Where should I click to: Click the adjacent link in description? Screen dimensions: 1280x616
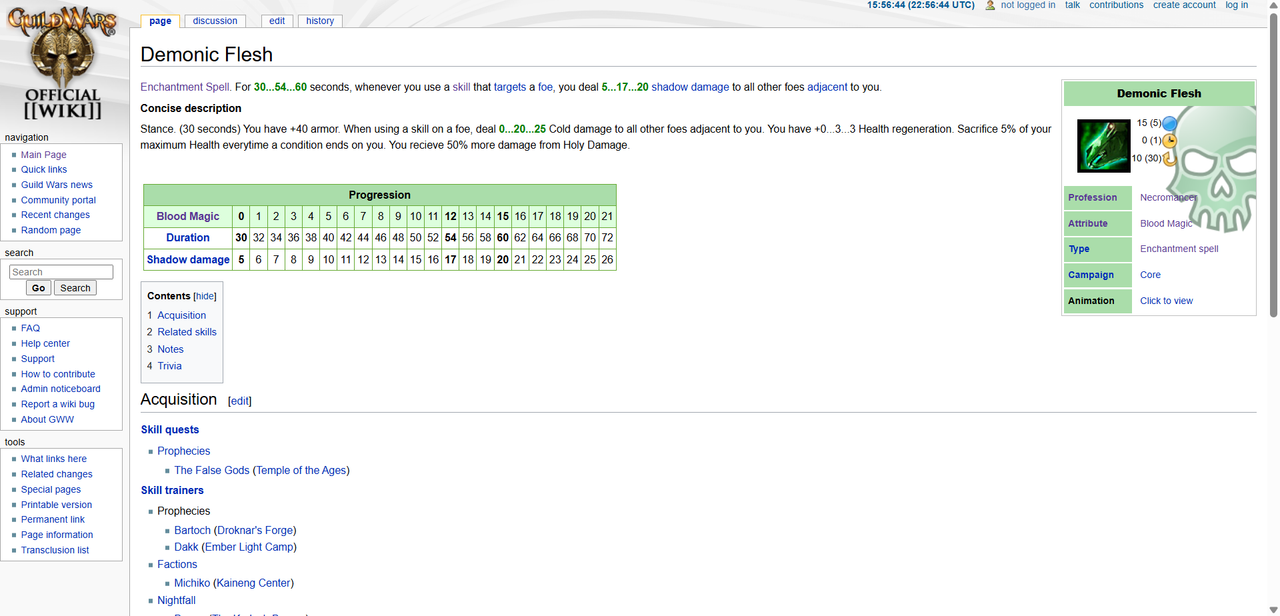pos(827,87)
